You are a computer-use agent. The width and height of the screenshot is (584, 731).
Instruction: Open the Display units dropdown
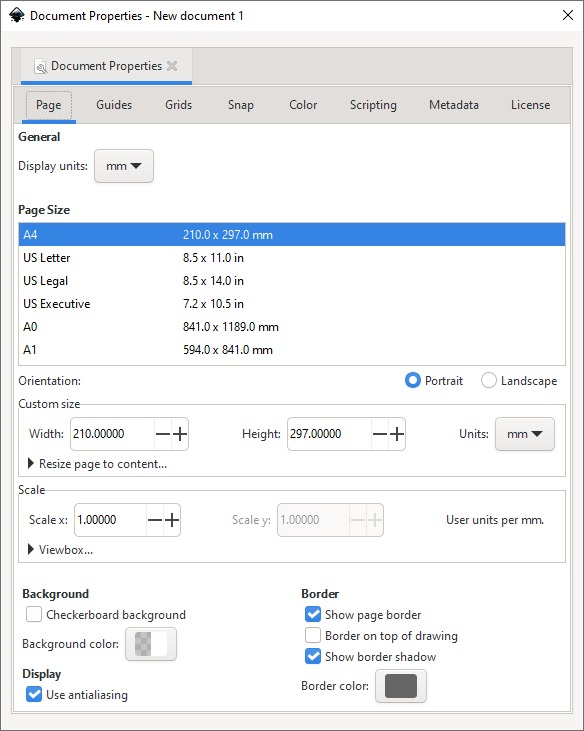point(124,166)
